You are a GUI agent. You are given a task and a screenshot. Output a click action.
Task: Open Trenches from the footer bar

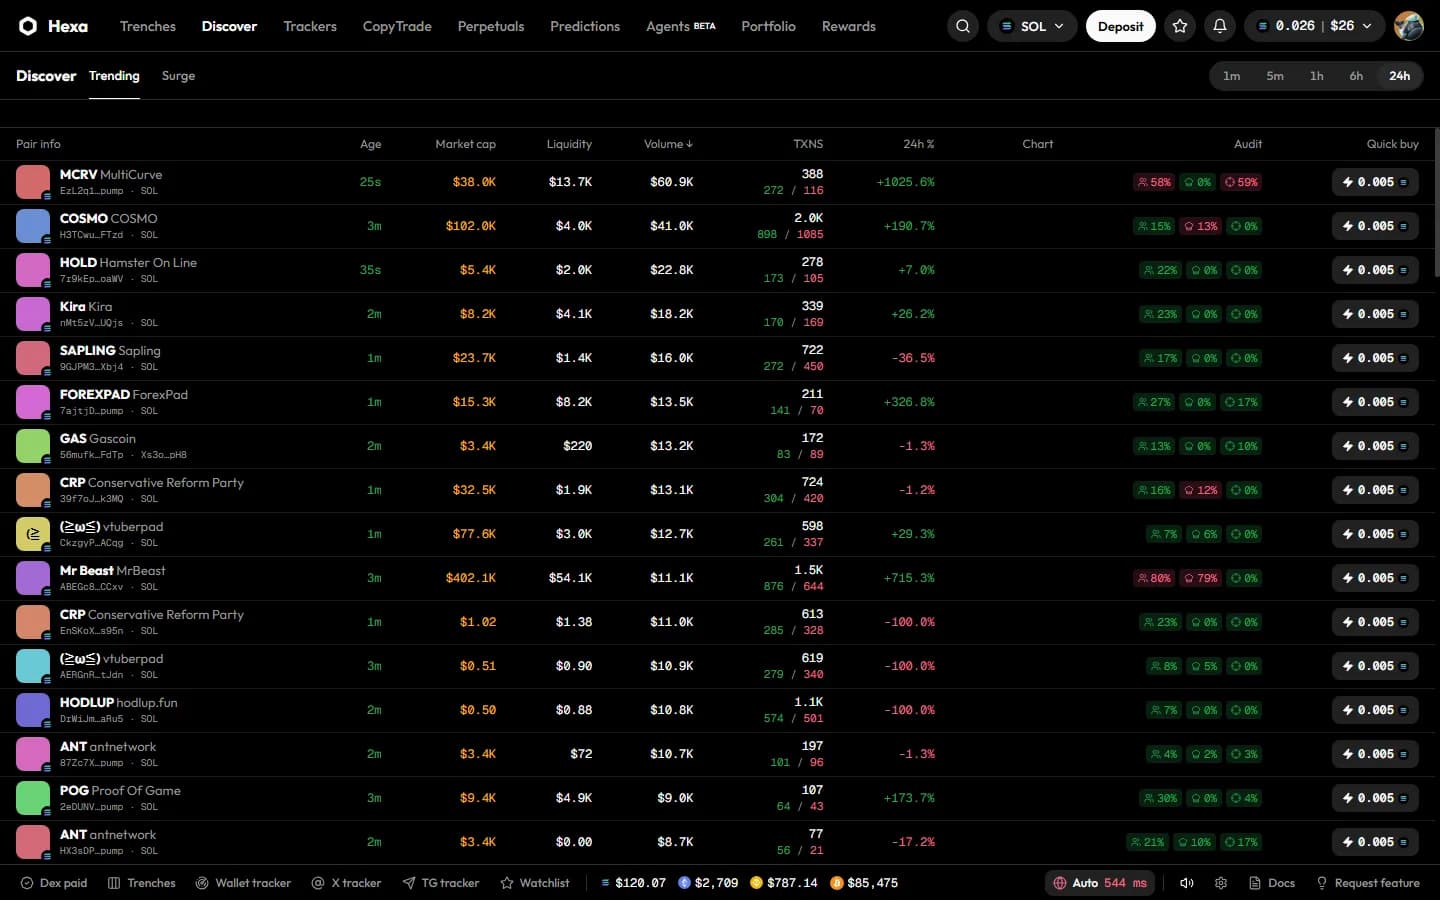141,883
